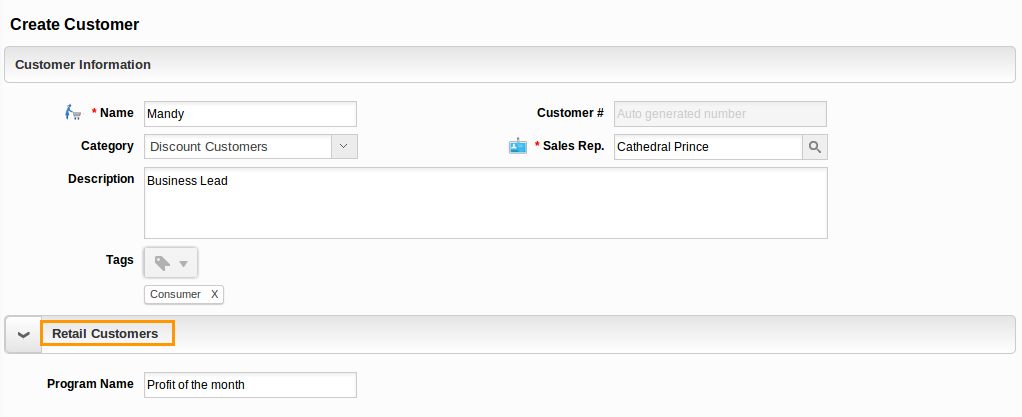Click the Customer Information section header
The height and width of the screenshot is (417, 1022).
point(83,65)
